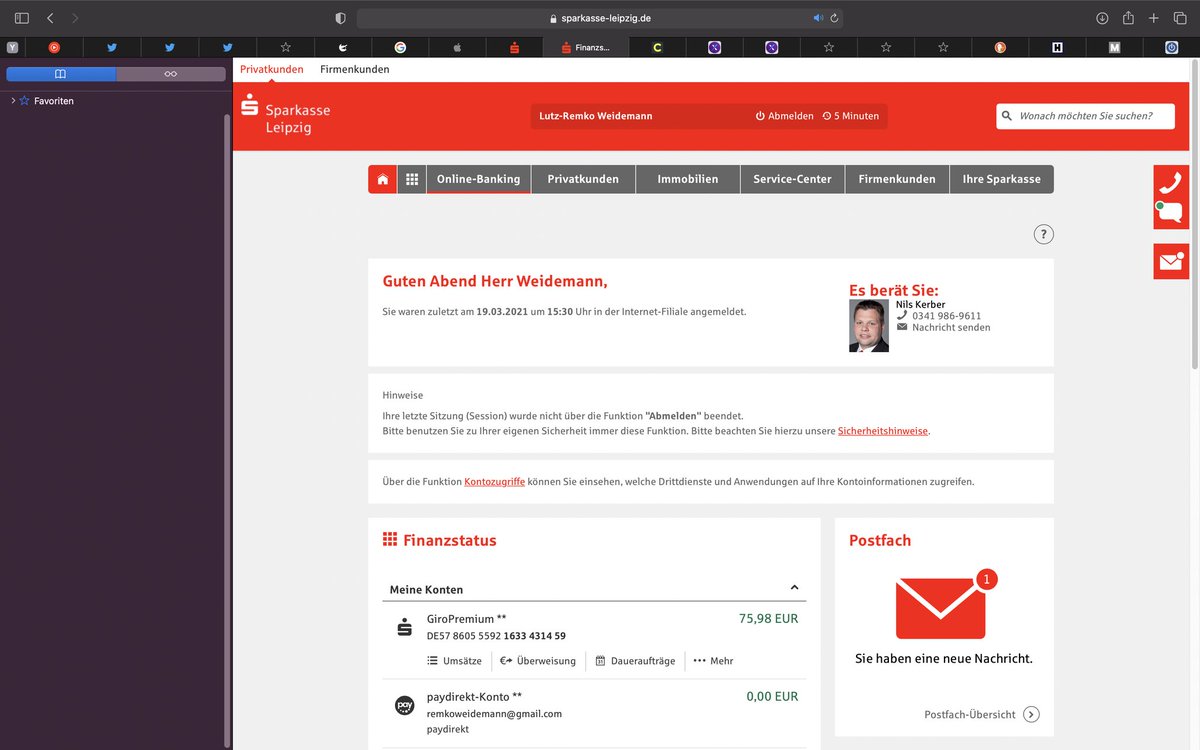The width and height of the screenshot is (1200, 750).
Task: Click the GiroPremium account Sparkasse icon
Action: point(404,628)
